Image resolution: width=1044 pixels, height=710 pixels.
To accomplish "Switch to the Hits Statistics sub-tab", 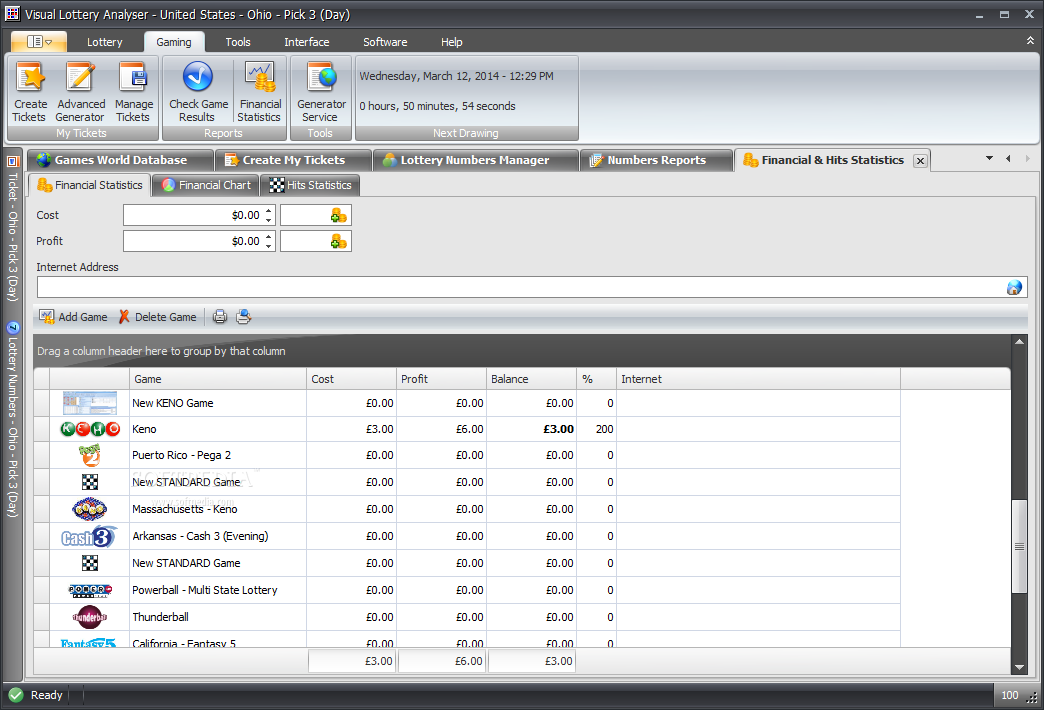I will (310, 185).
